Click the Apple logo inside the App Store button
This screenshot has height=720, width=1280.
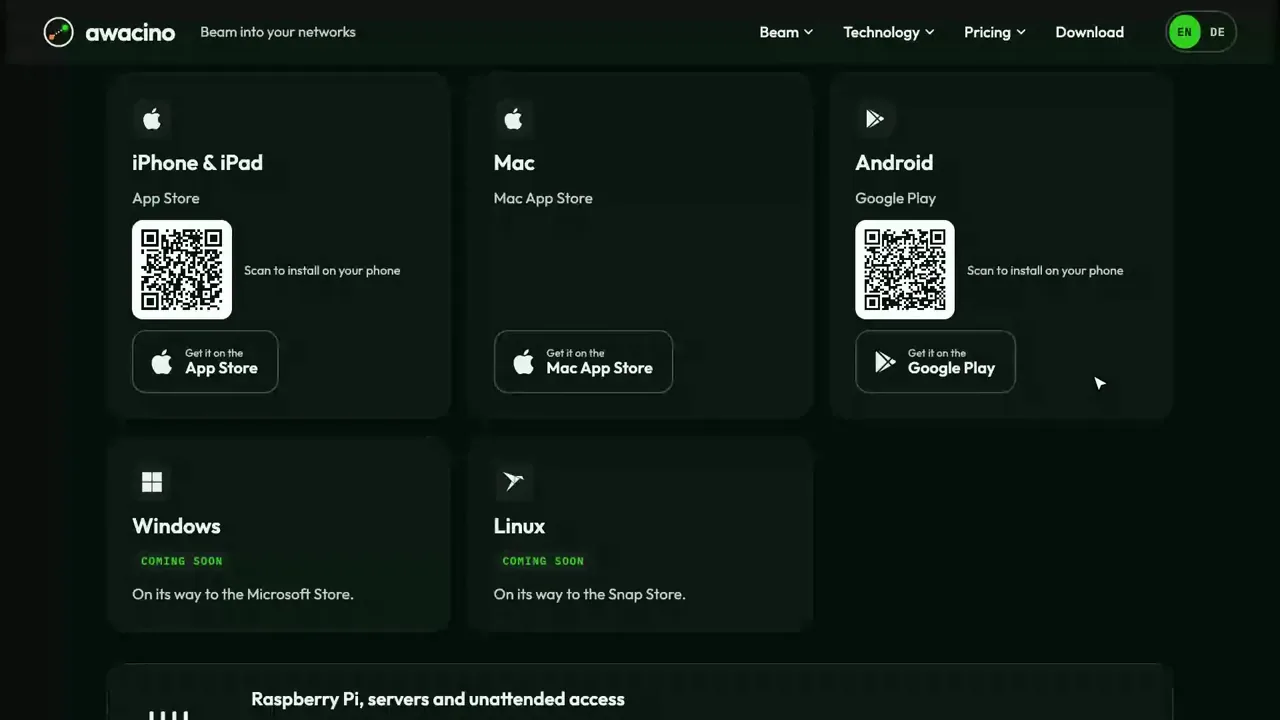tap(162, 362)
